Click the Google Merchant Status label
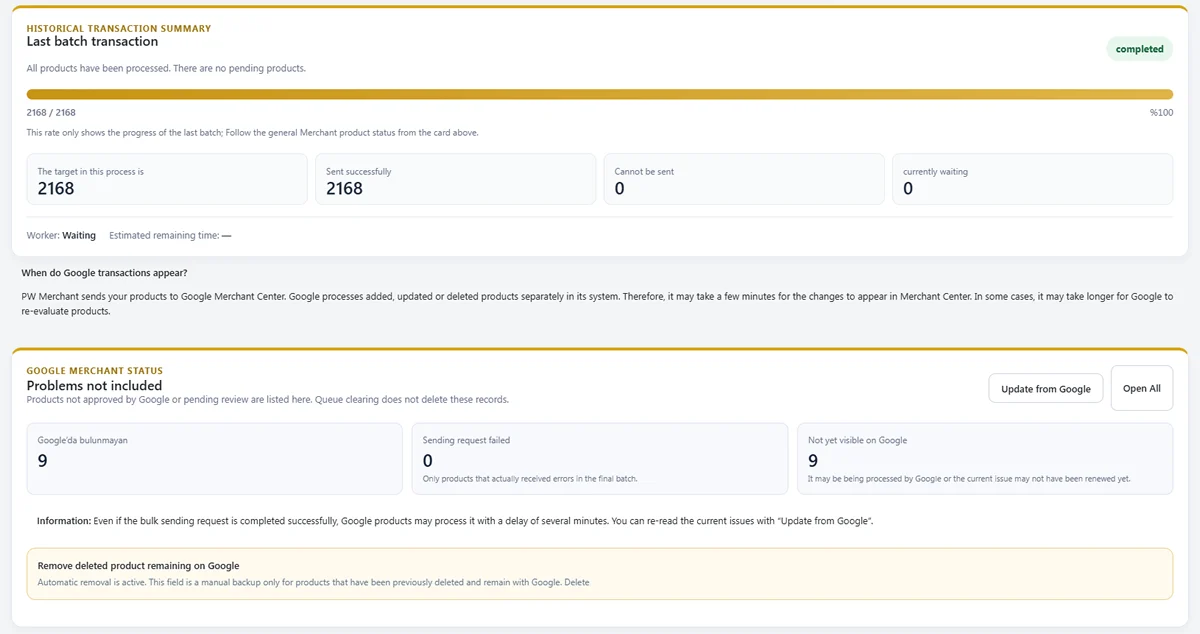The height and width of the screenshot is (634, 1200). pos(94,371)
